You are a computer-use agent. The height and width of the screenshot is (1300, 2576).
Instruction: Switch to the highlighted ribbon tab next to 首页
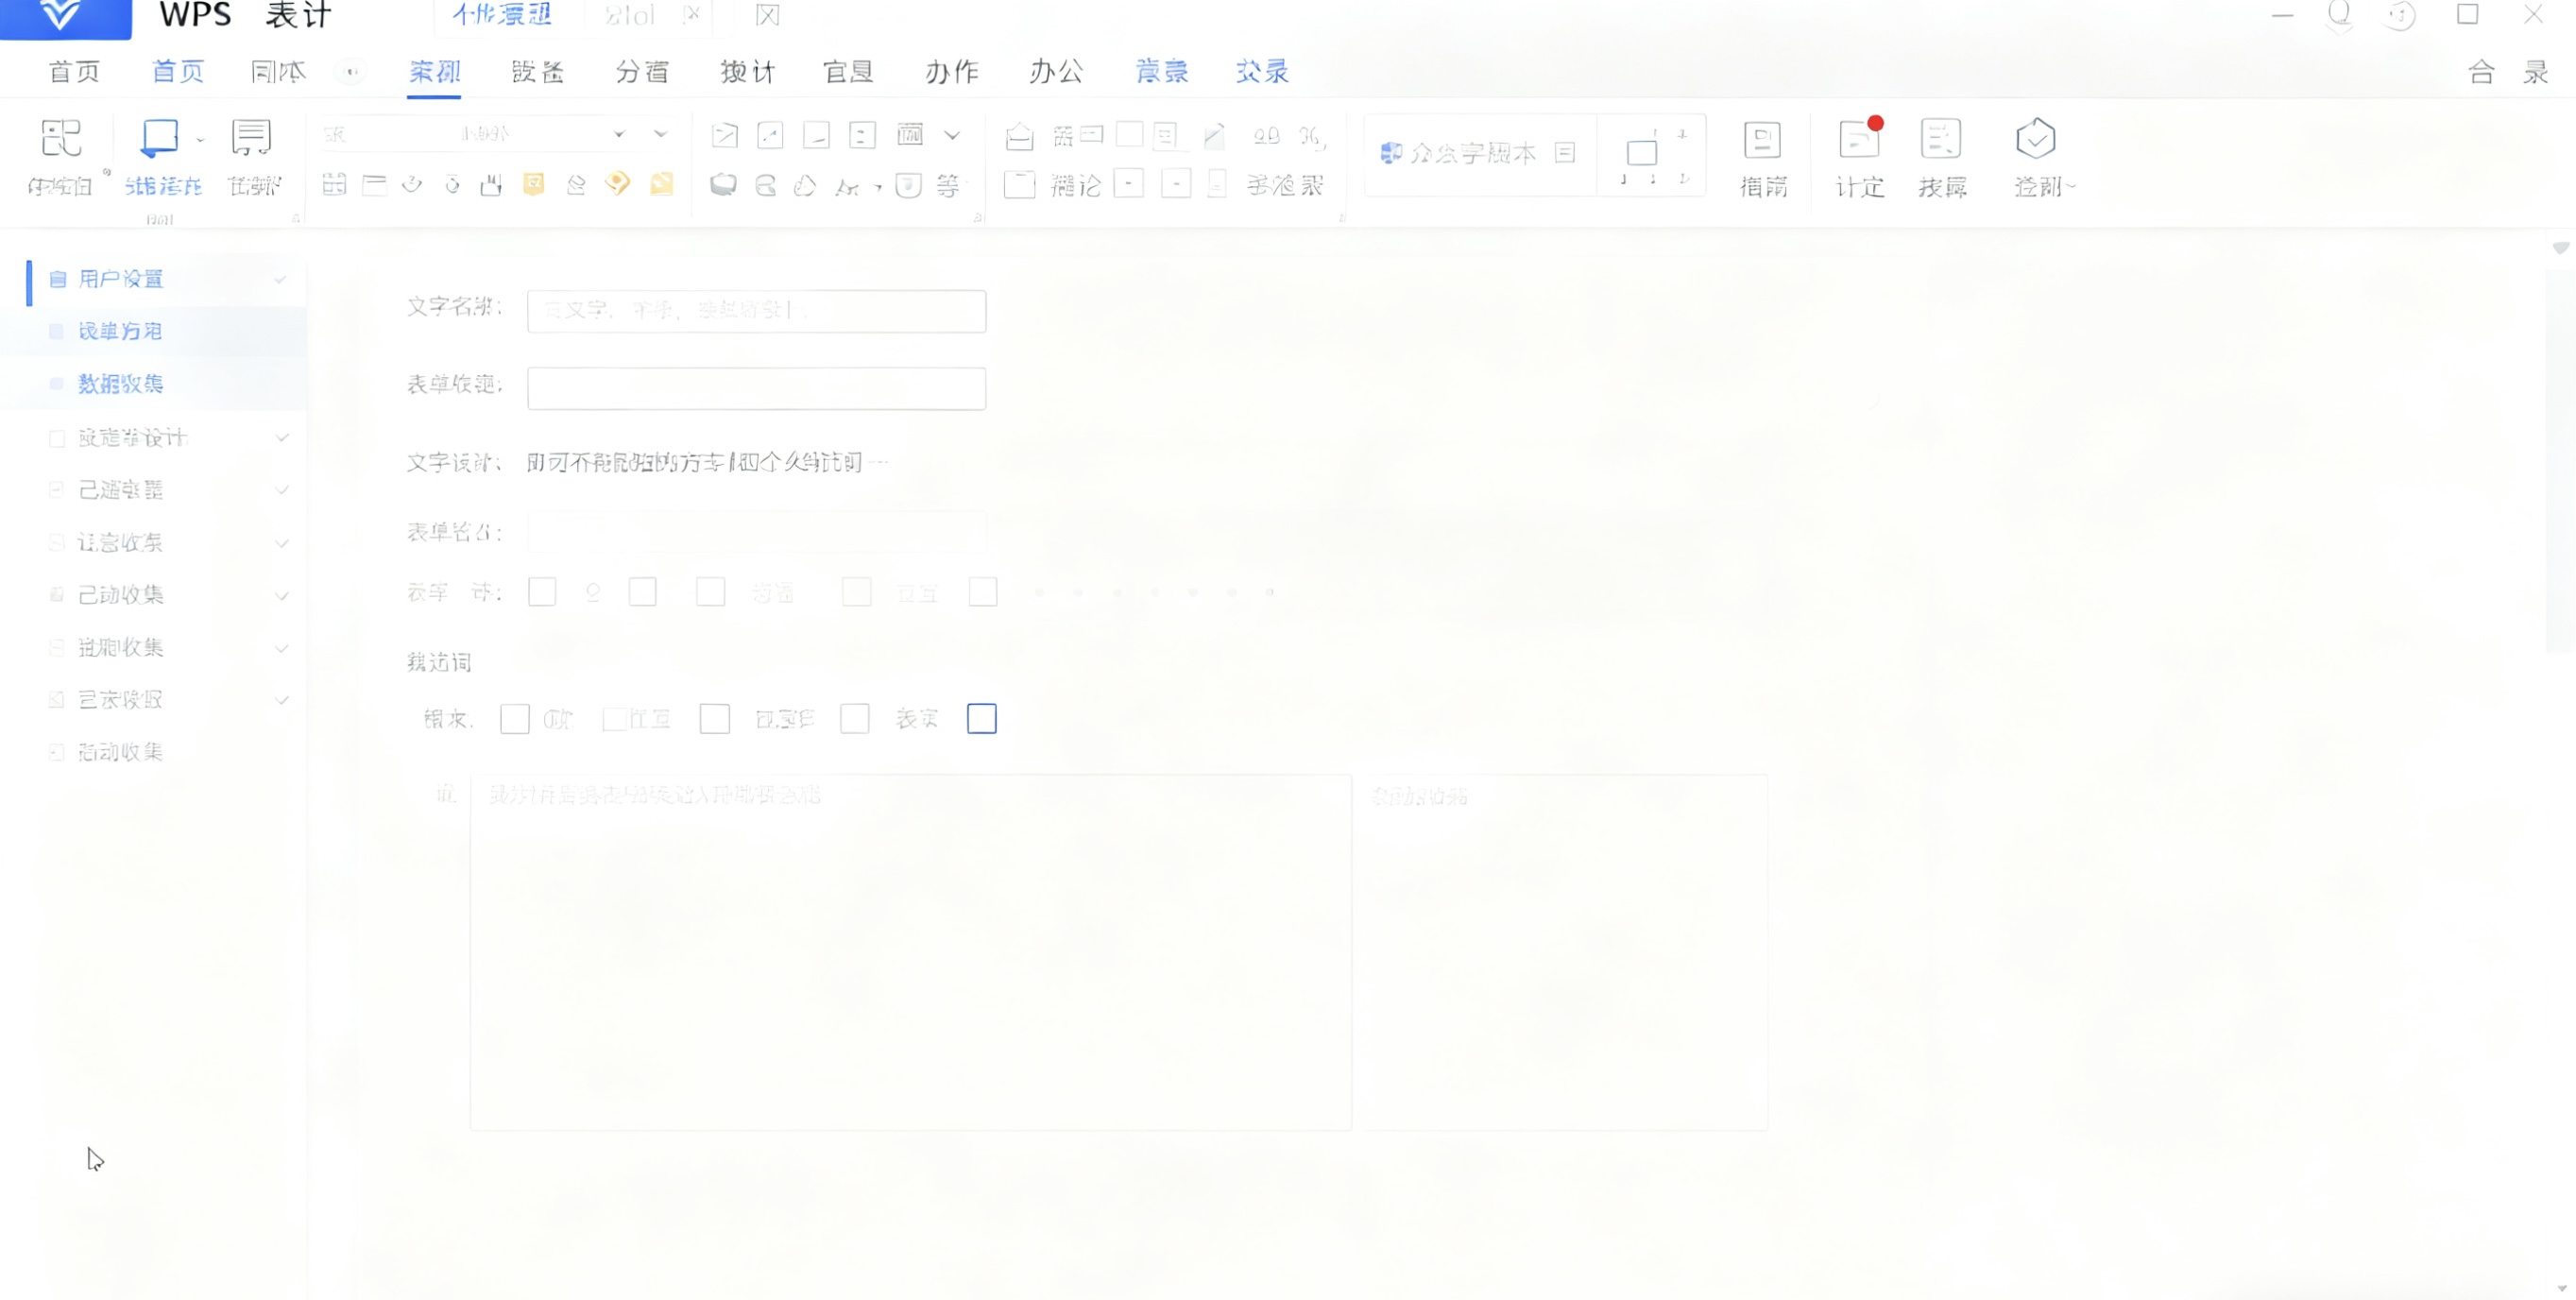tap(434, 71)
